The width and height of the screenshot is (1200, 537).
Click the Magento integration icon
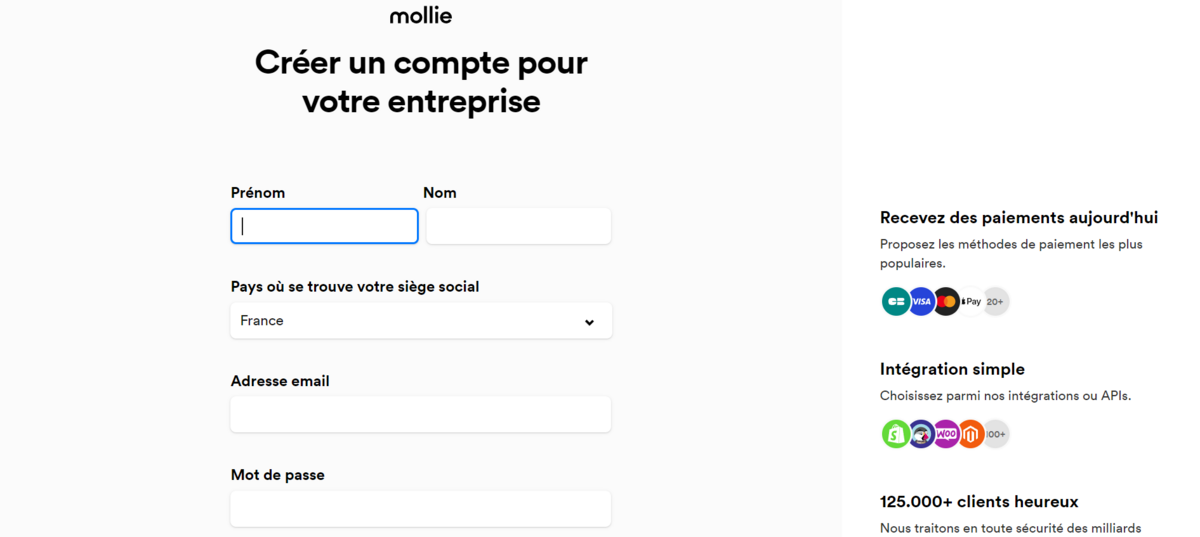coord(971,434)
